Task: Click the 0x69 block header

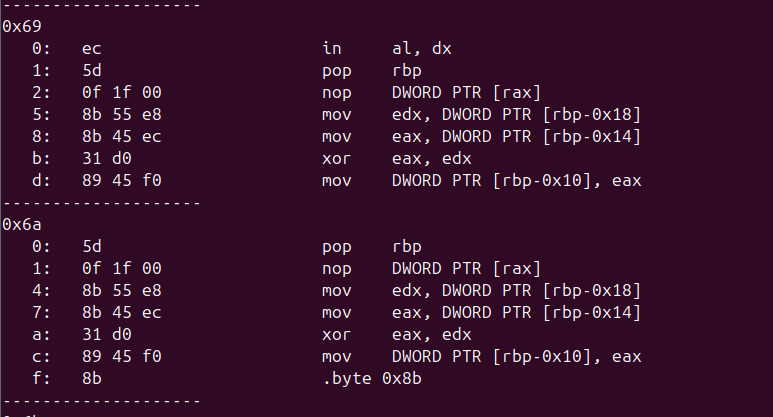Action: pyautogui.click(x=19, y=26)
